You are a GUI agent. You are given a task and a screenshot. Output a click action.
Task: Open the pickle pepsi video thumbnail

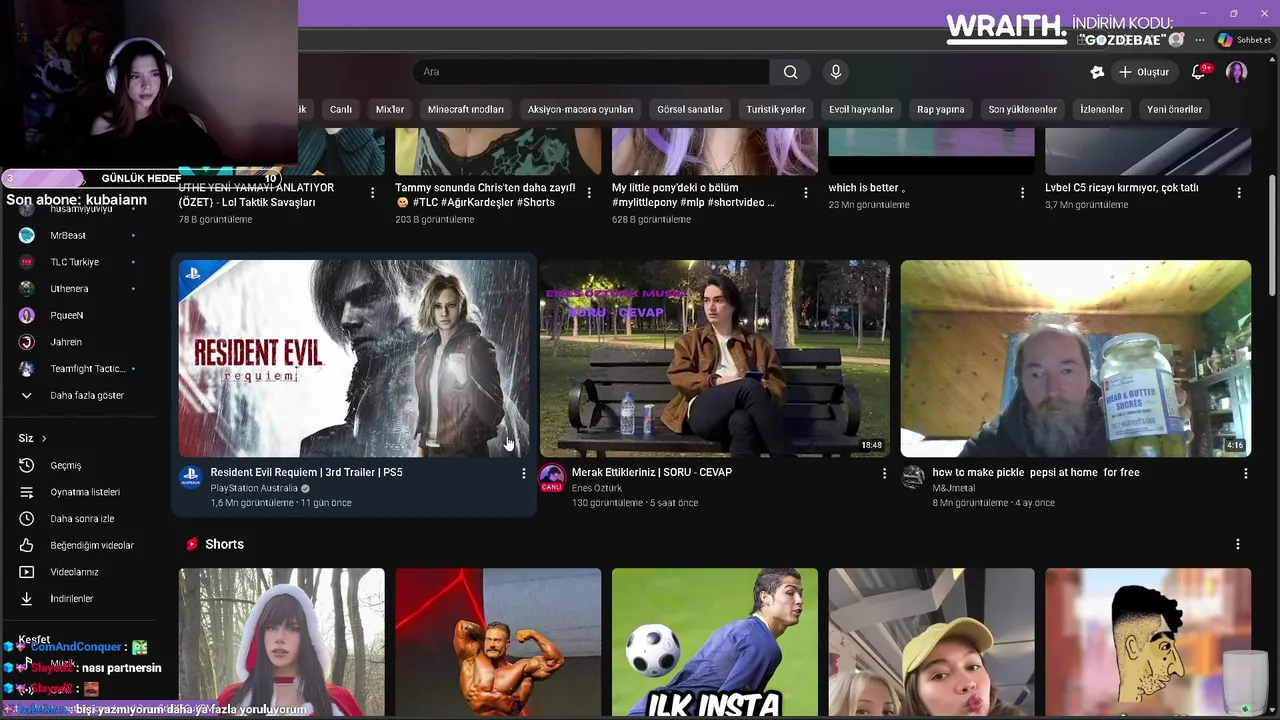[1076, 359]
